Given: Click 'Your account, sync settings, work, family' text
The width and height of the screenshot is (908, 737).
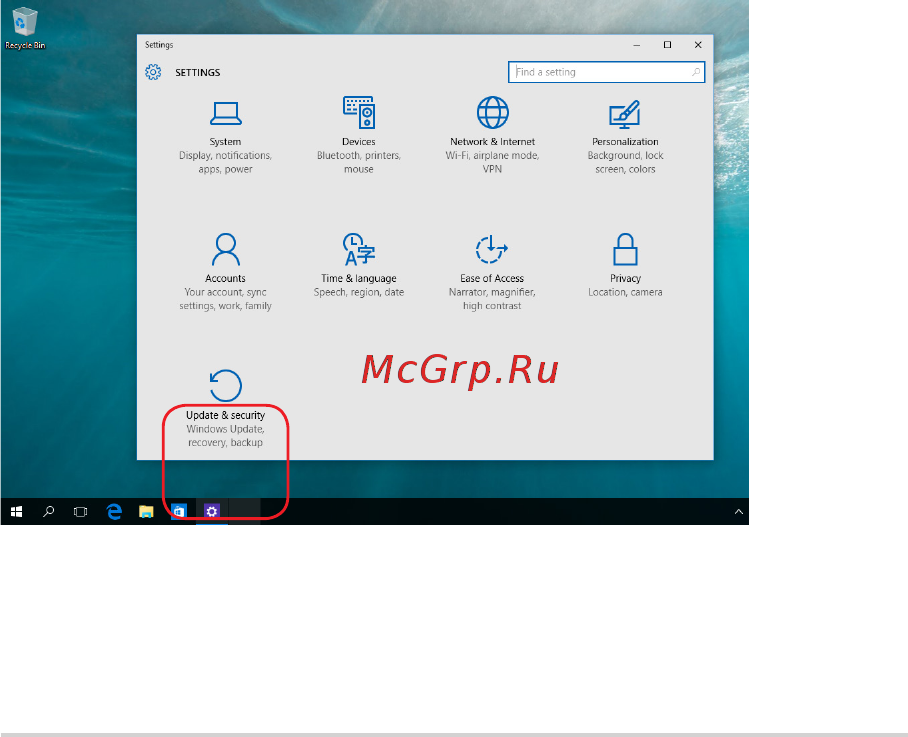Looking at the screenshot, I should (x=225, y=299).
